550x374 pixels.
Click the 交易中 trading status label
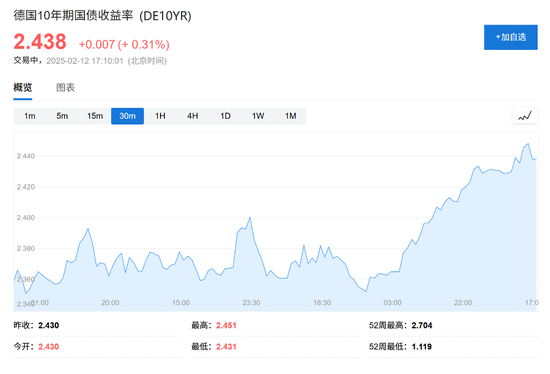point(25,61)
